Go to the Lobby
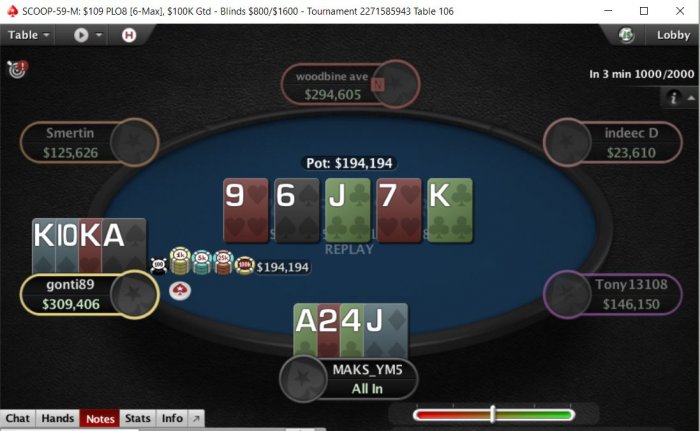 [673, 35]
